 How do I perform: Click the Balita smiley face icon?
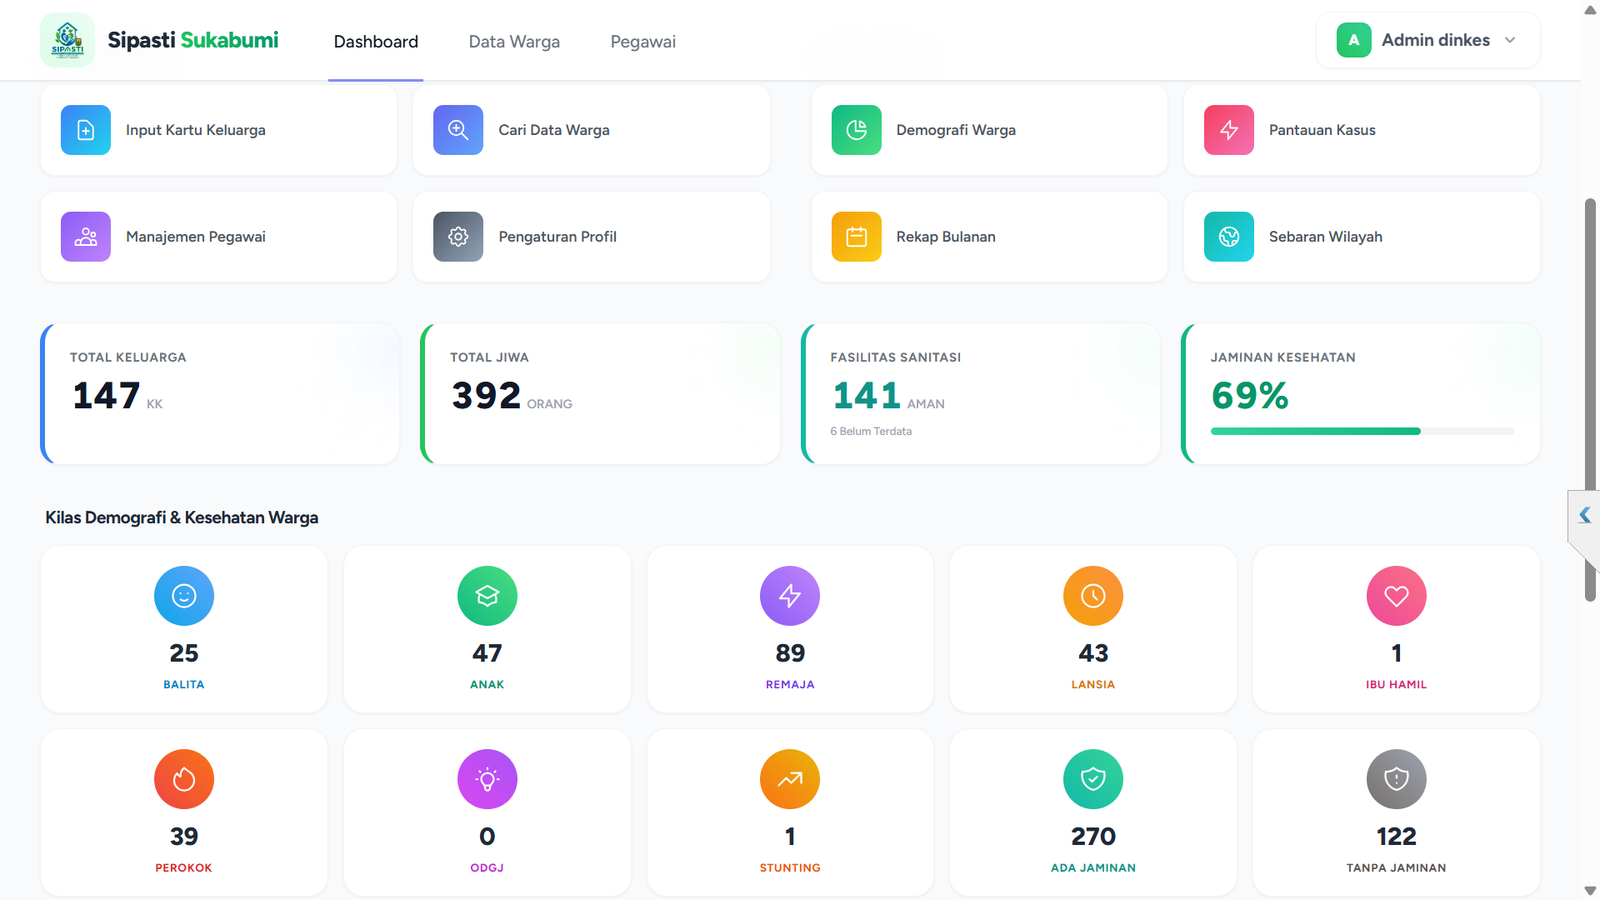tap(184, 596)
